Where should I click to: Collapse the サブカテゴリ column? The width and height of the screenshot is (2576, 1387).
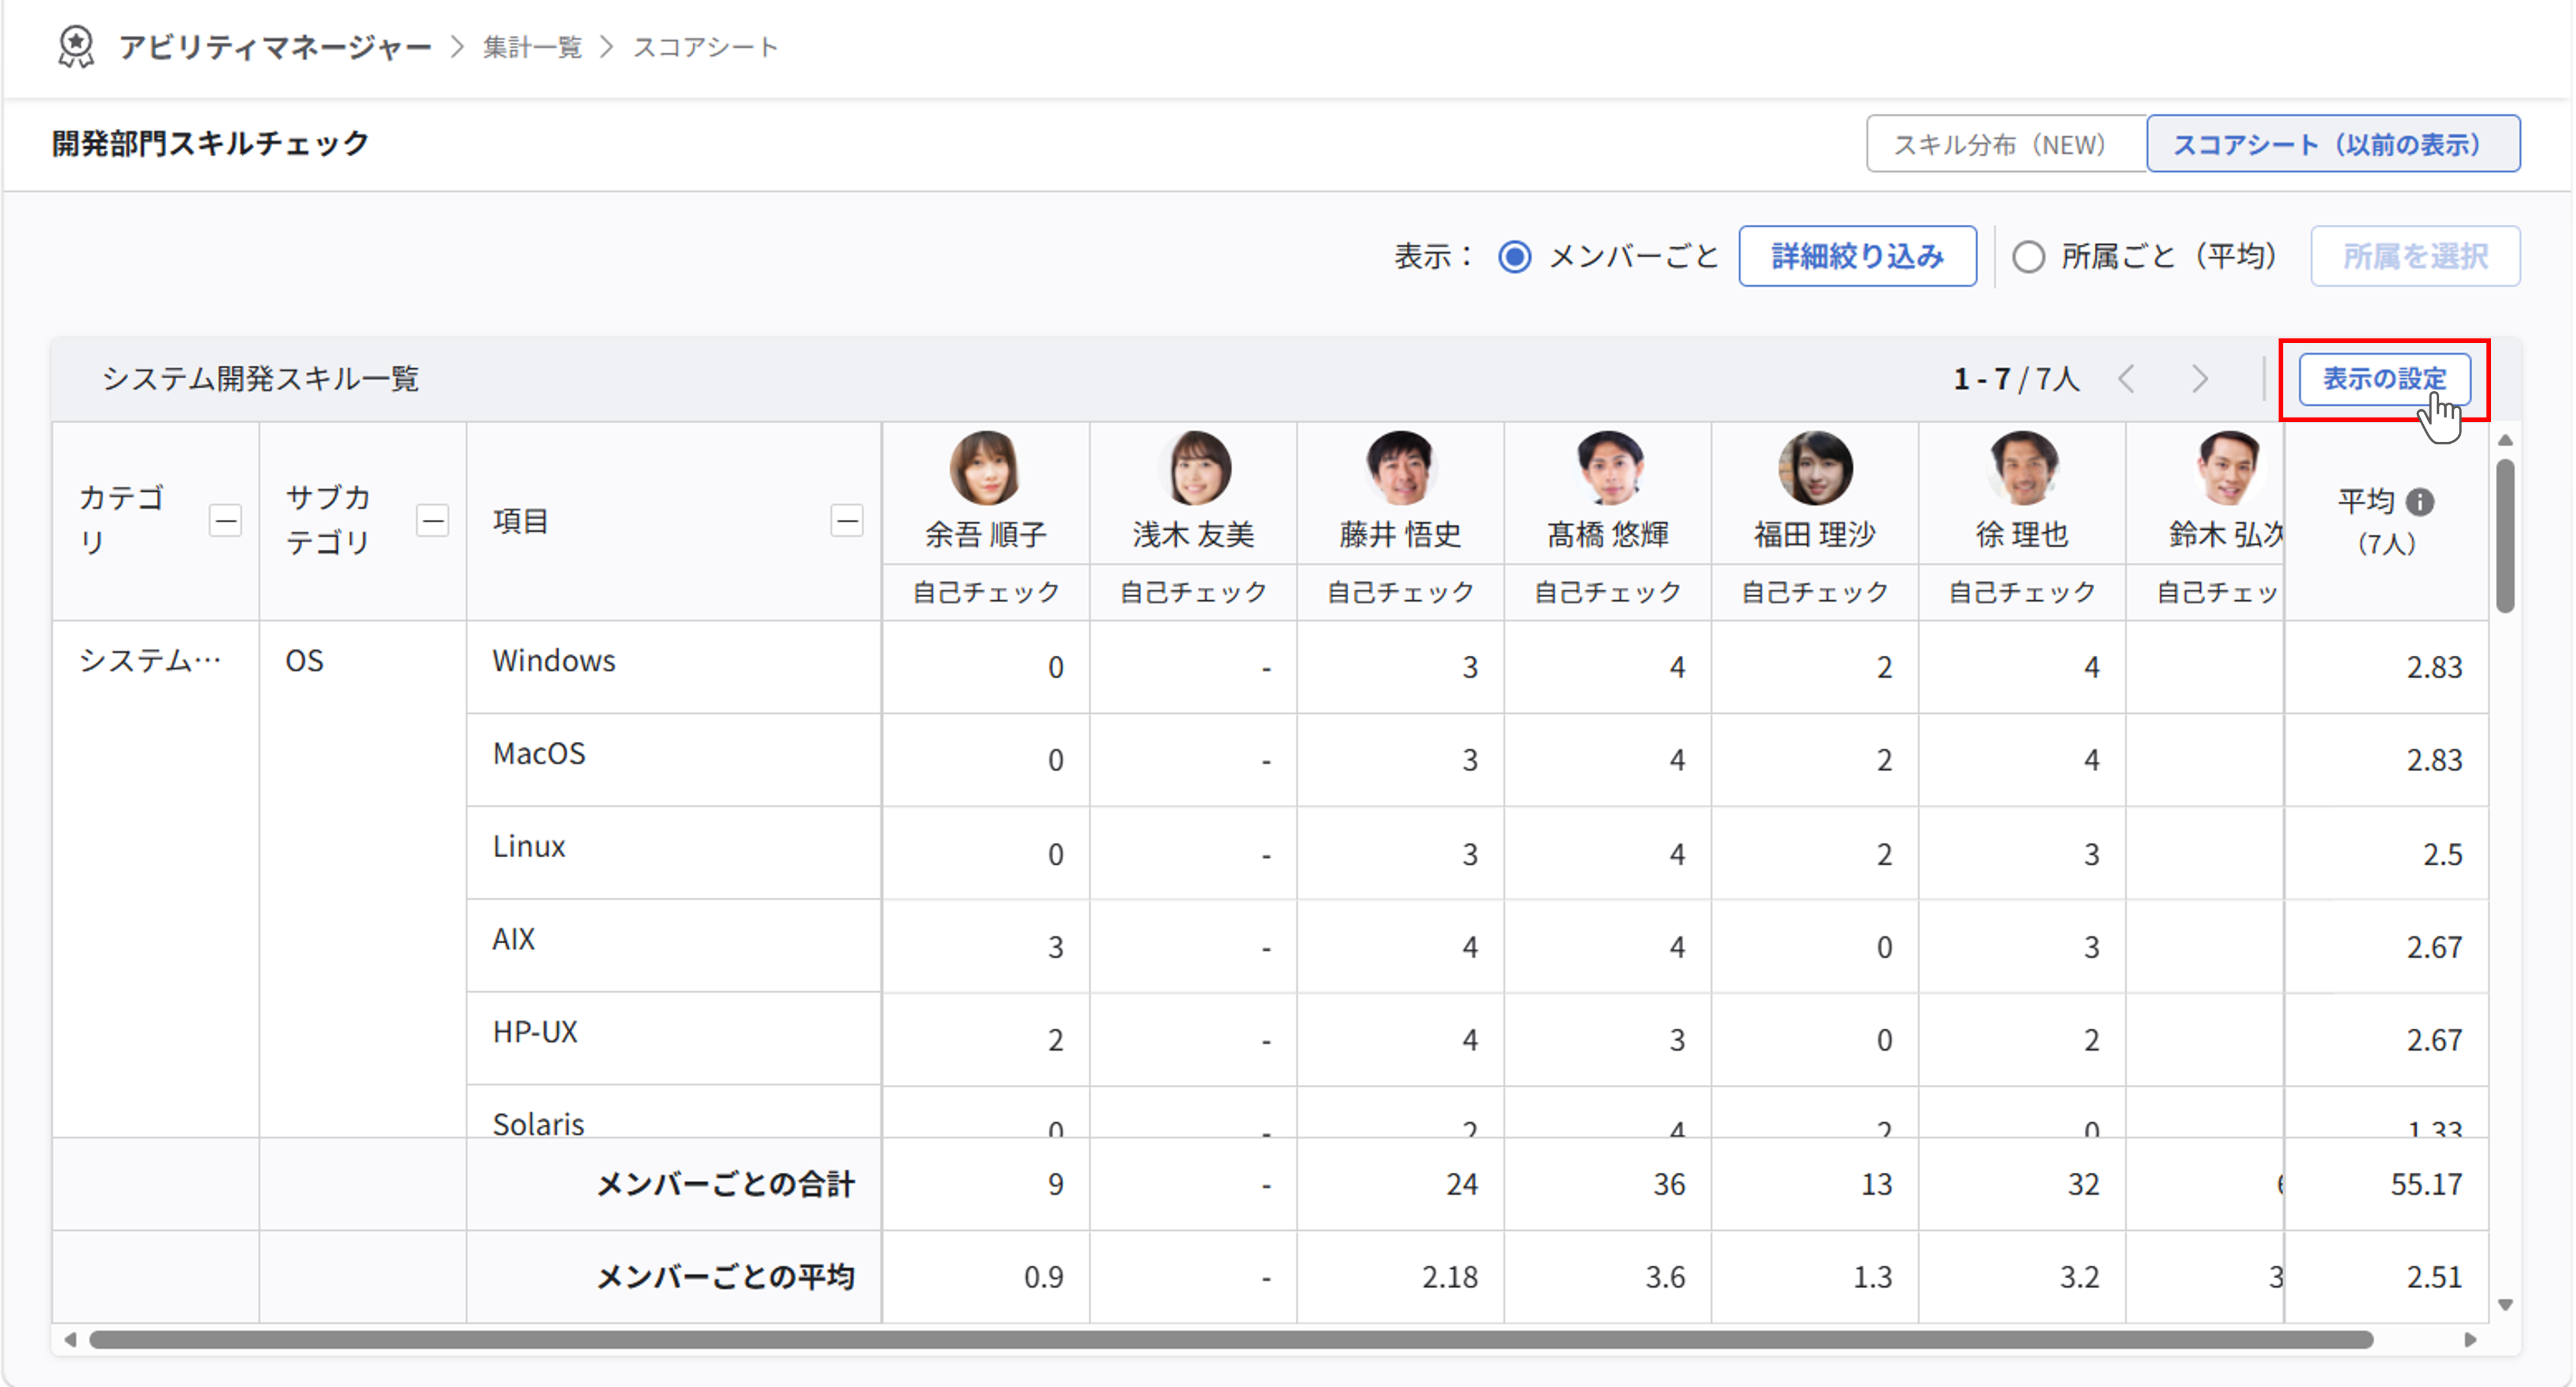pyautogui.click(x=432, y=521)
